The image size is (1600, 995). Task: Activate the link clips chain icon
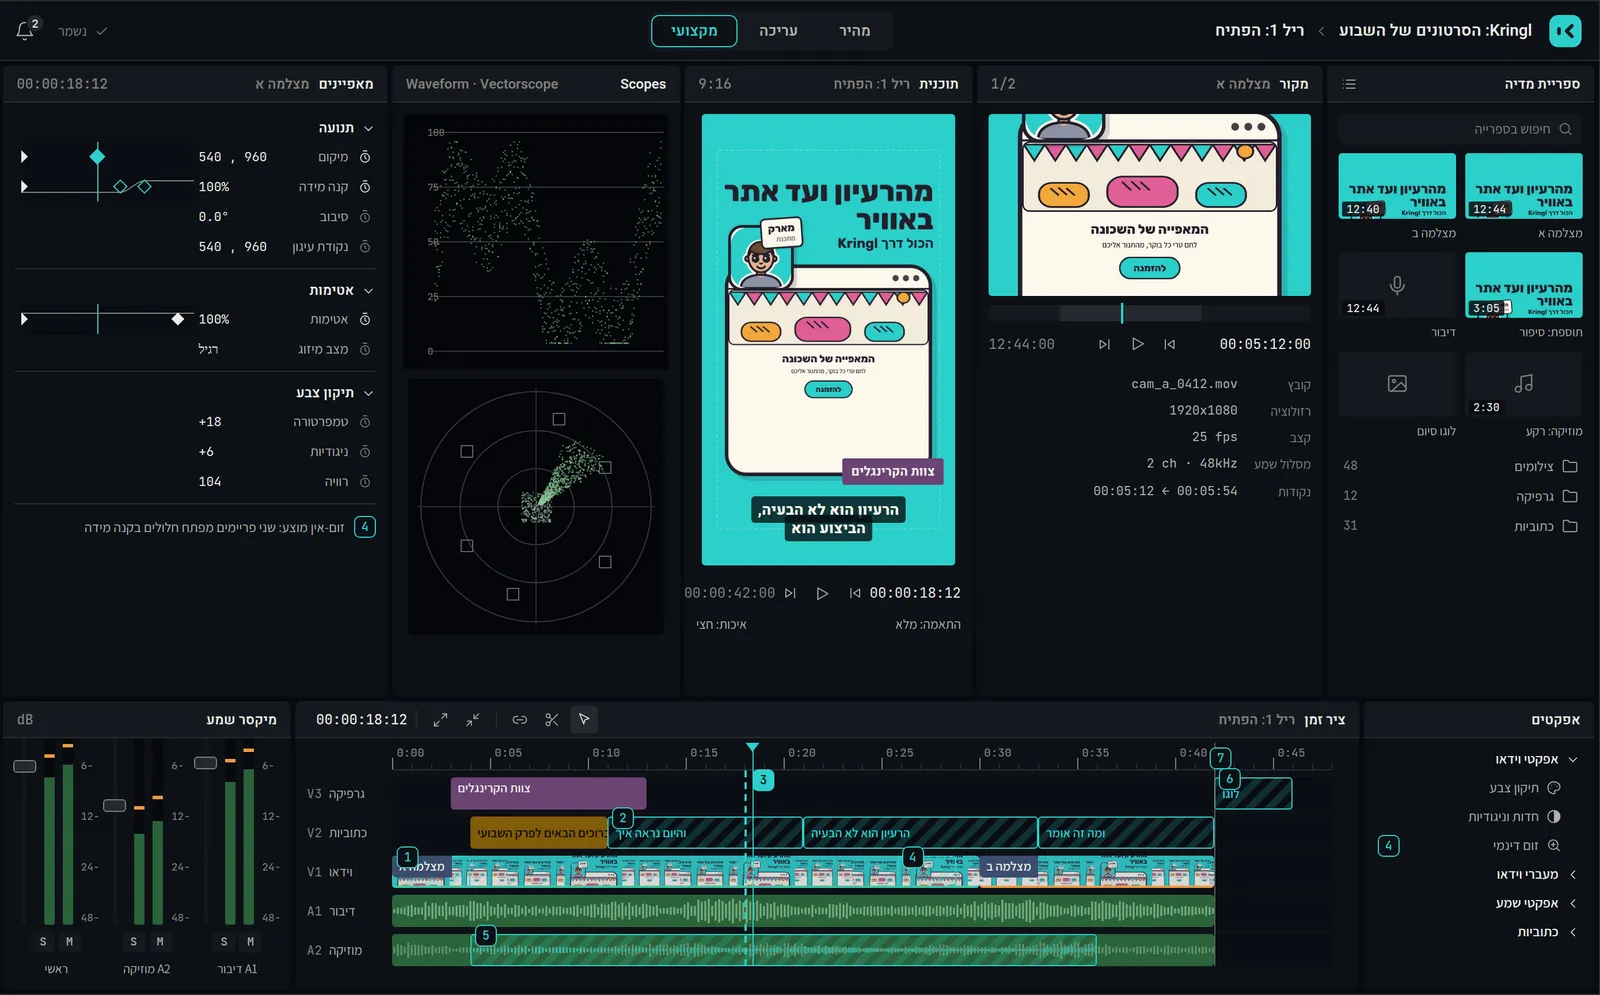tap(520, 720)
